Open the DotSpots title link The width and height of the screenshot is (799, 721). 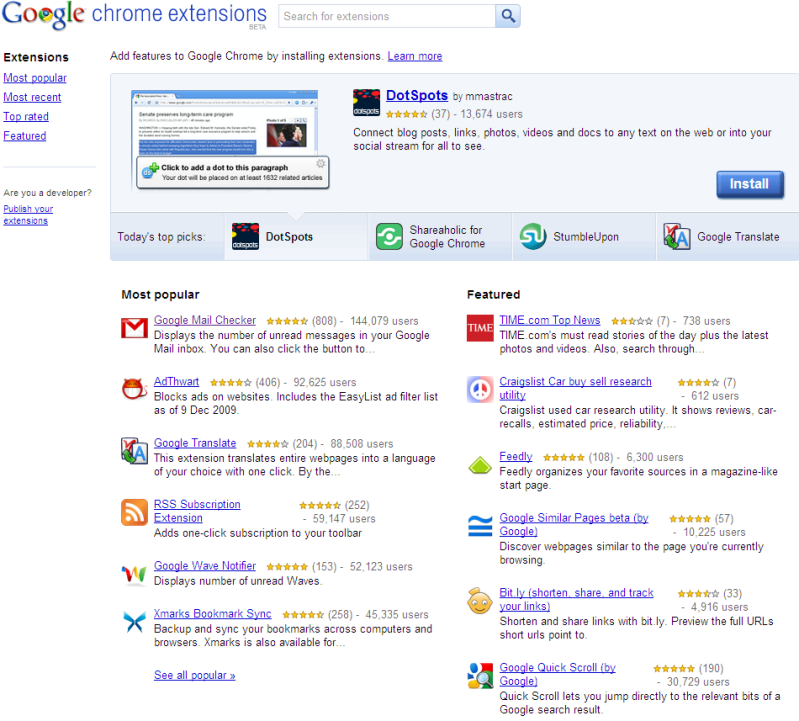point(417,95)
